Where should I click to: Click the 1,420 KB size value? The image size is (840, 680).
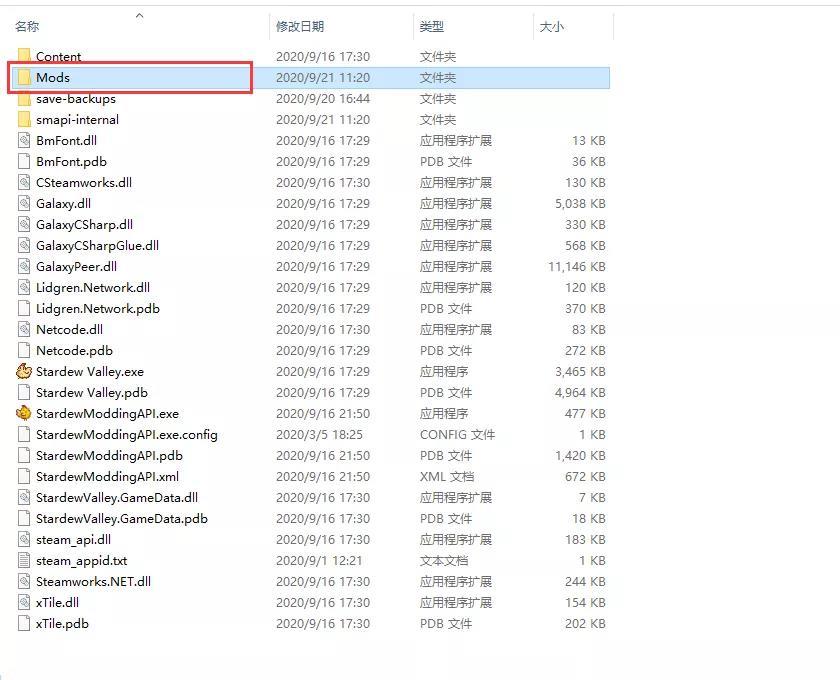(x=580, y=455)
